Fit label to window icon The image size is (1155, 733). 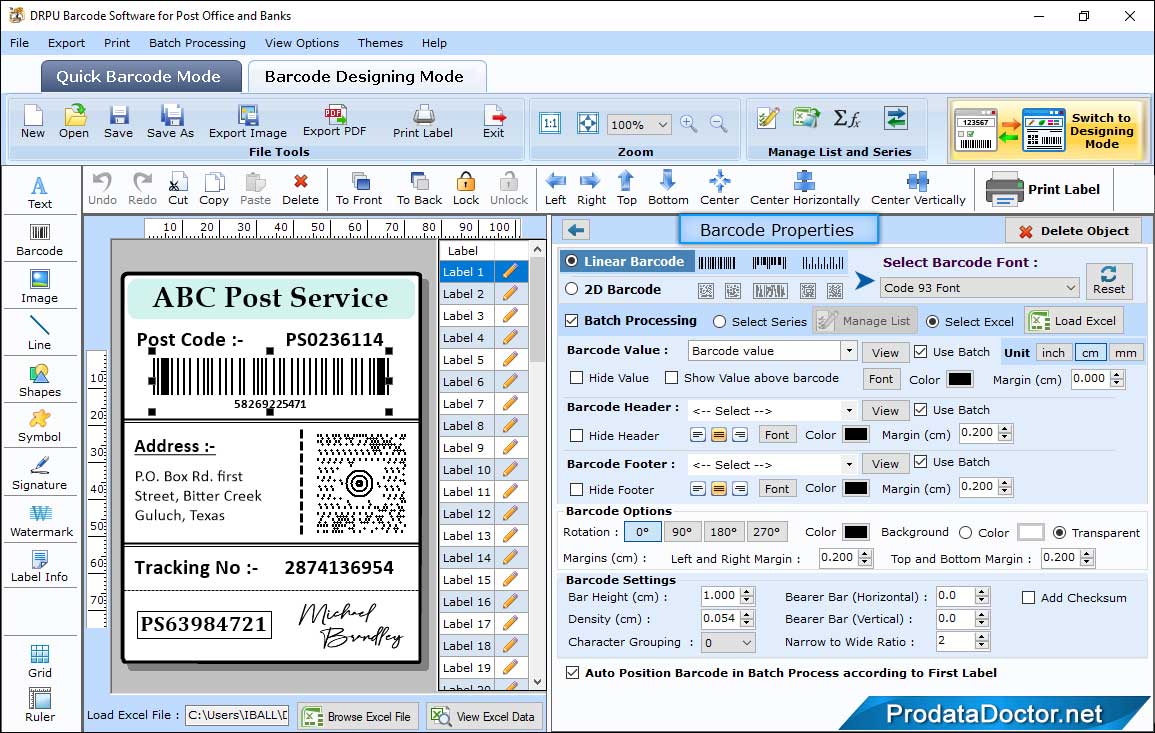coord(588,123)
